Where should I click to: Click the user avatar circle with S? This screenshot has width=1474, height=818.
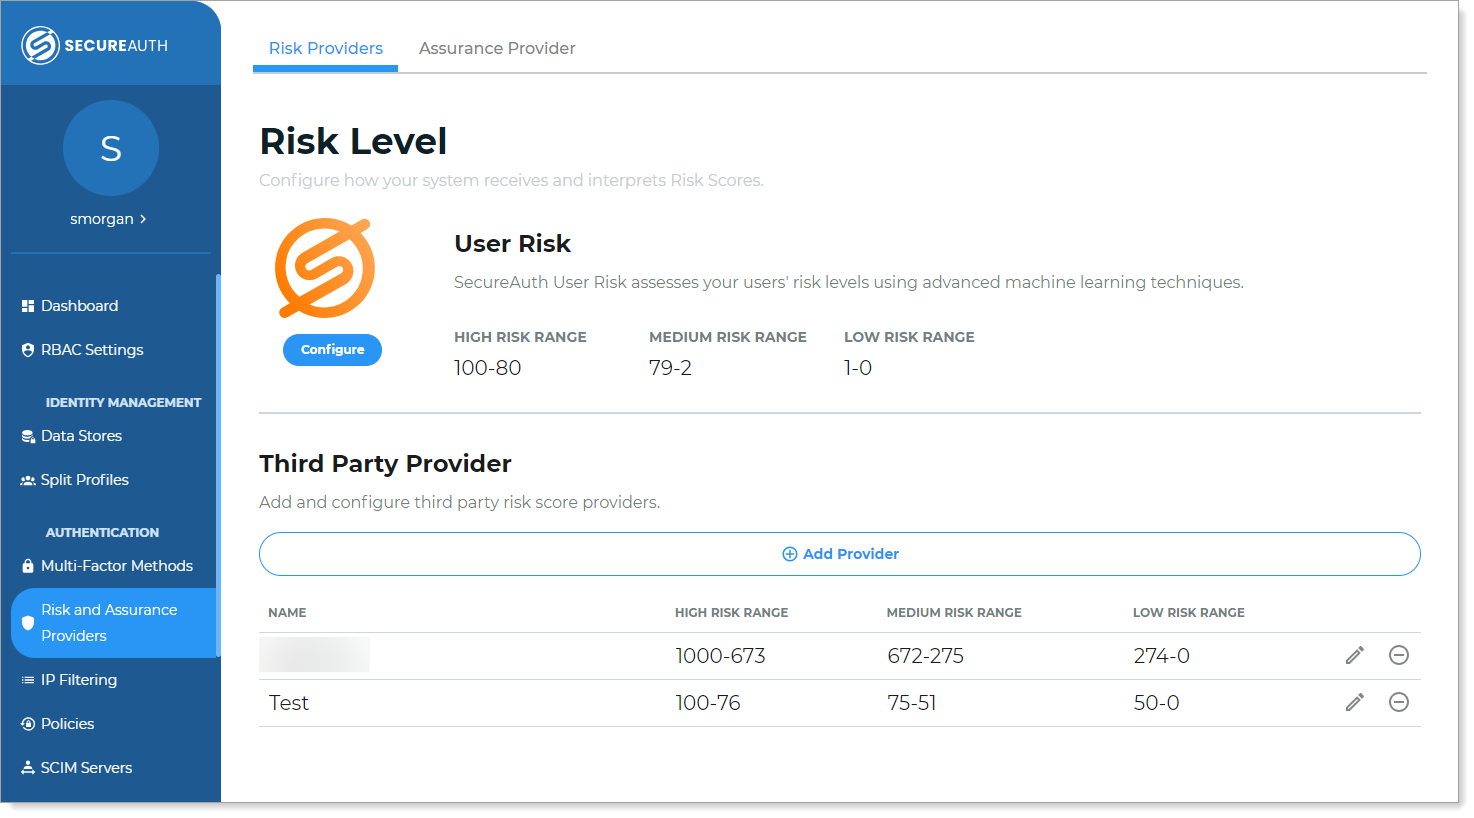[111, 148]
